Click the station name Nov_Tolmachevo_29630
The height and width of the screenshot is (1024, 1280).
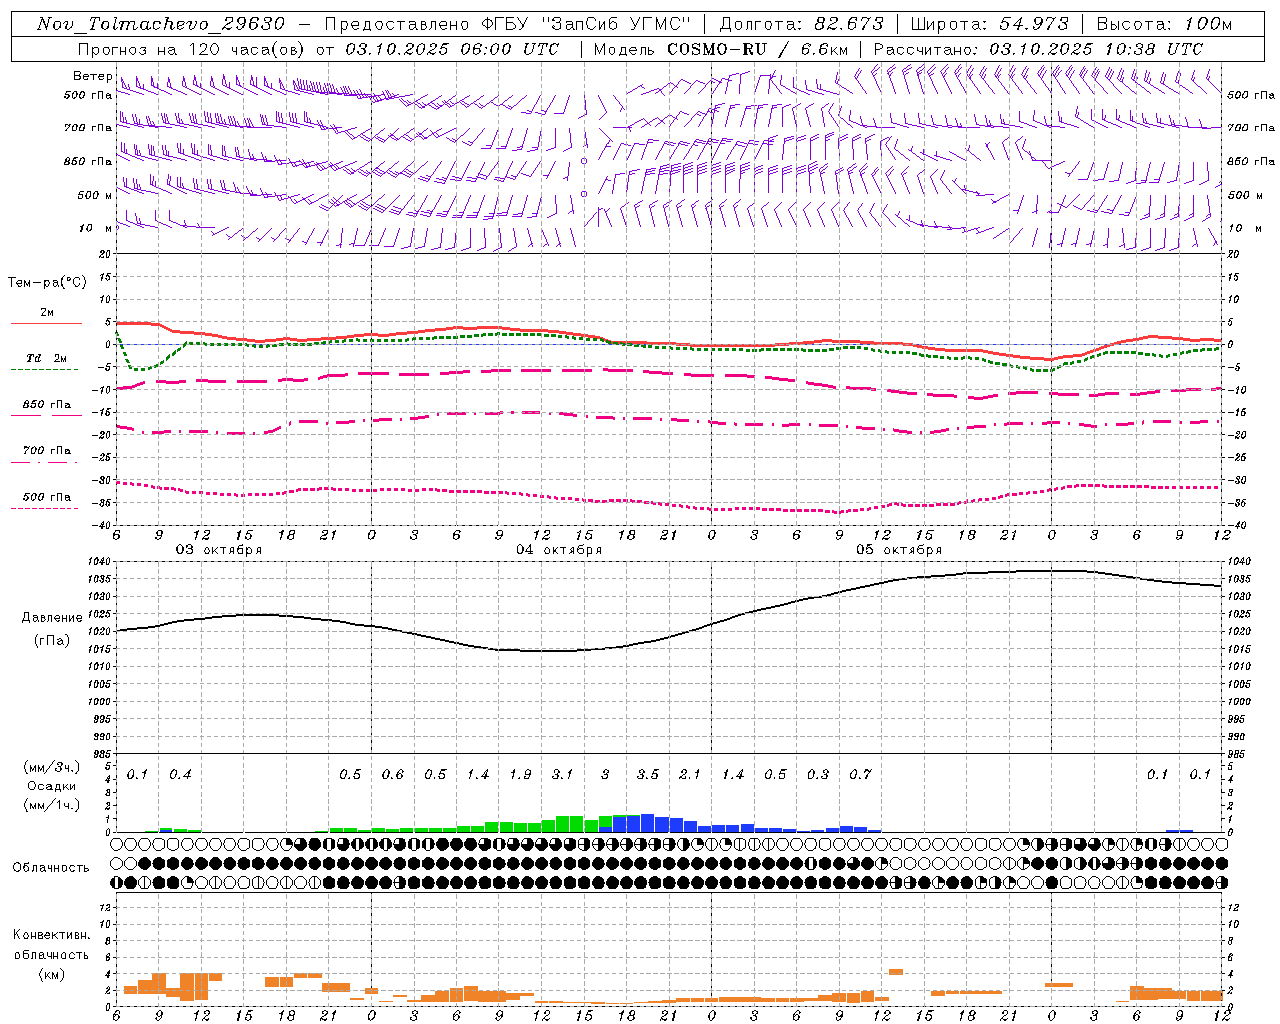[x=161, y=23]
